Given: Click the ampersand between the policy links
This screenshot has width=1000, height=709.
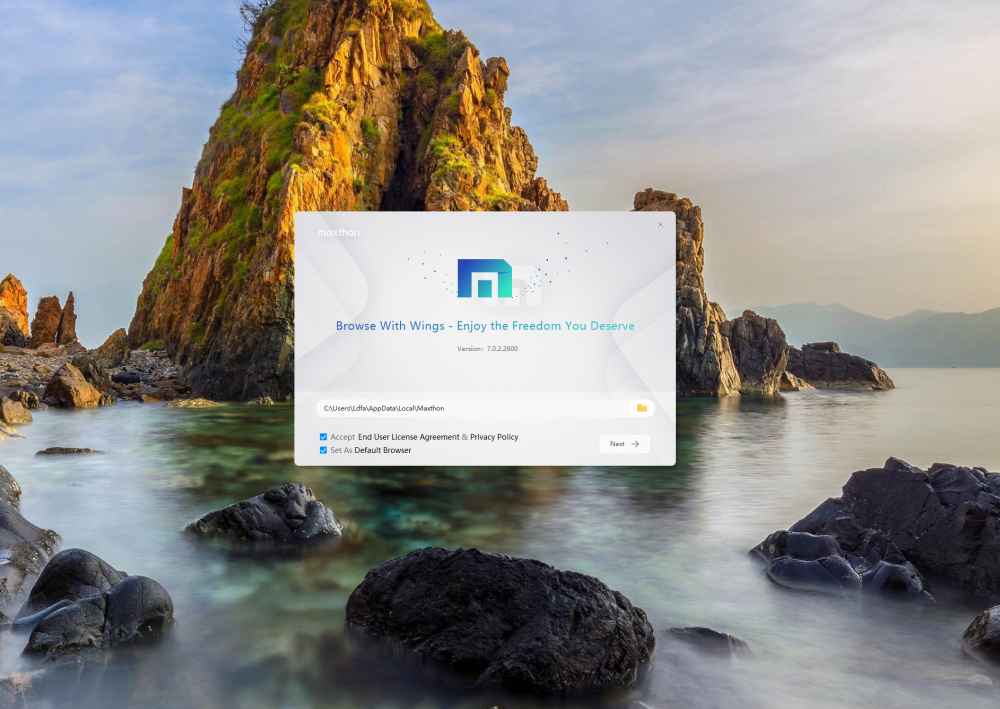Looking at the screenshot, I should click(464, 437).
